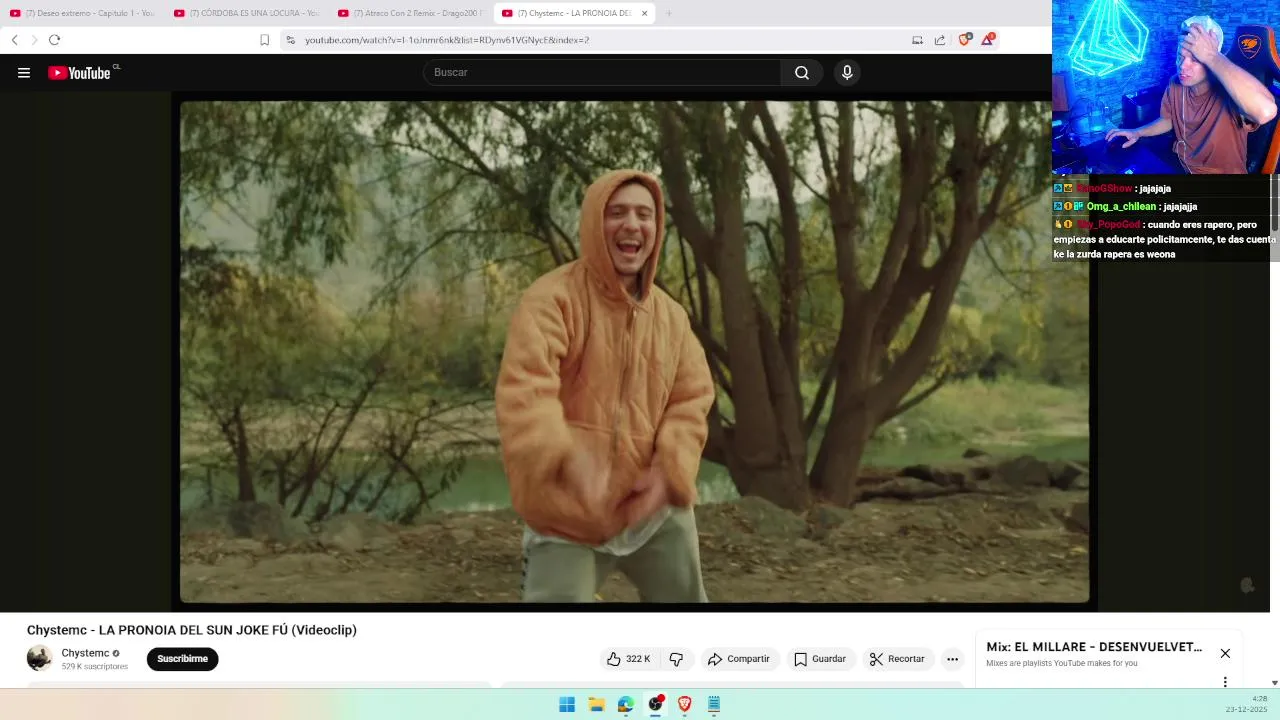This screenshot has width=1280, height=720.
Task: Click the video player to pause
Action: pyautogui.click(x=635, y=352)
